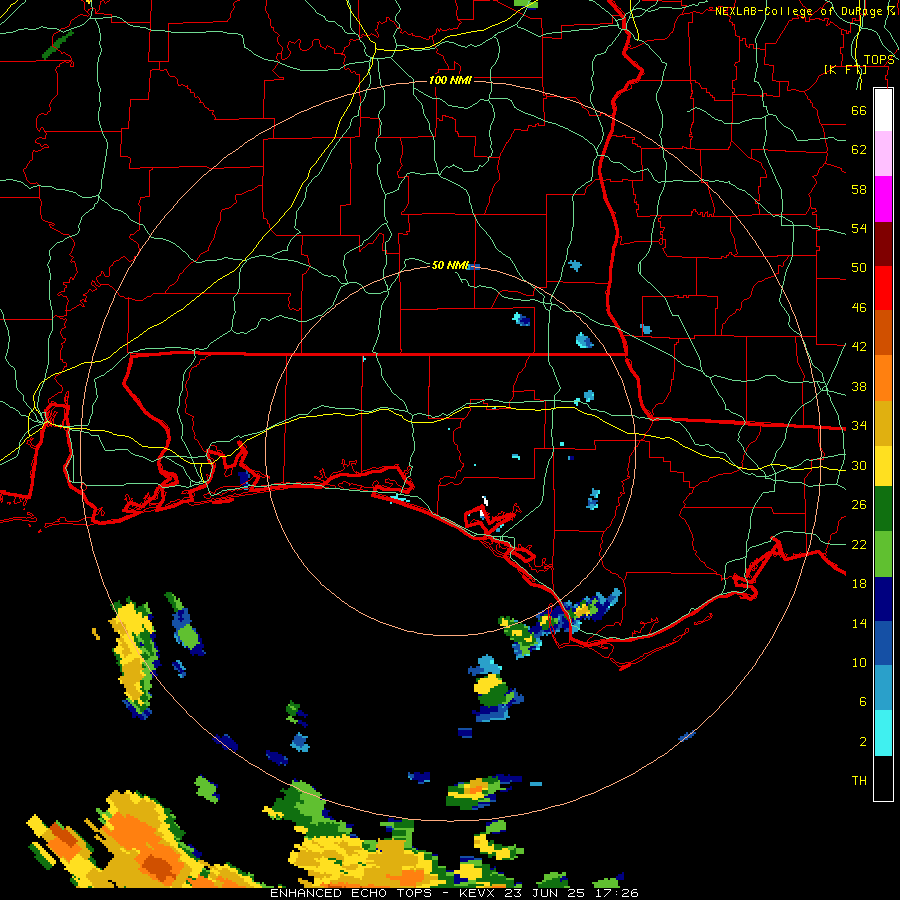The height and width of the screenshot is (900, 900).
Task: Click the 38 scale label
Action: [x=859, y=386]
